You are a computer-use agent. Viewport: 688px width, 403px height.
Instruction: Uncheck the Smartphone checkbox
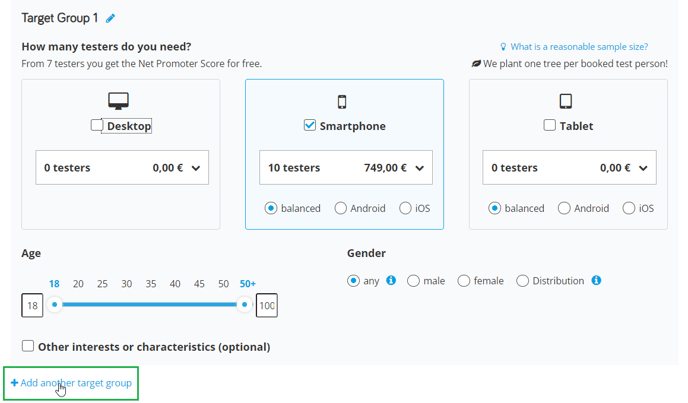click(x=309, y=125)
